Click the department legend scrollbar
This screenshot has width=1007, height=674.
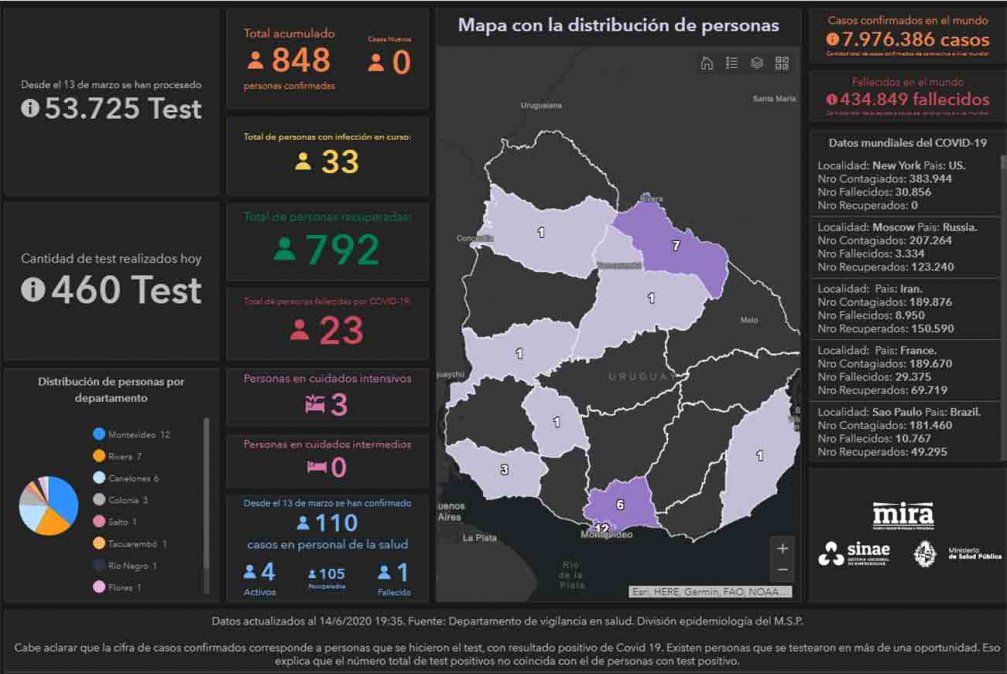(207, 500)
